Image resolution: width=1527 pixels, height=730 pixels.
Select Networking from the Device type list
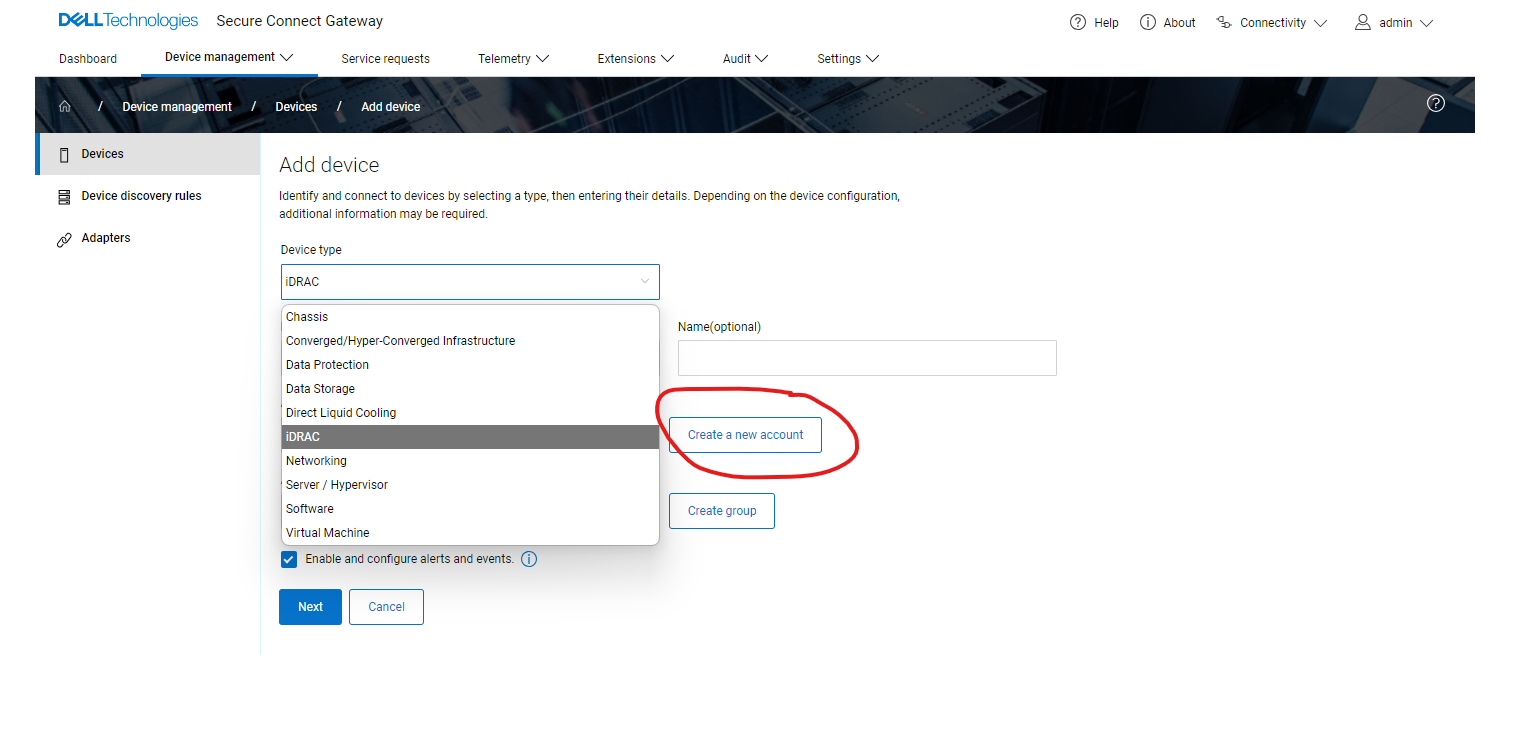(316, 460)
